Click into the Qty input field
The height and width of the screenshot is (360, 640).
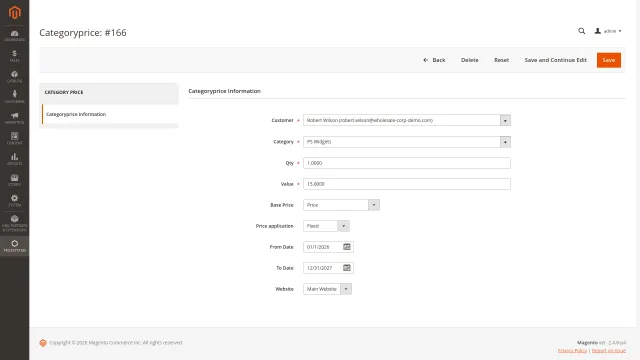[x=407, y=163]
